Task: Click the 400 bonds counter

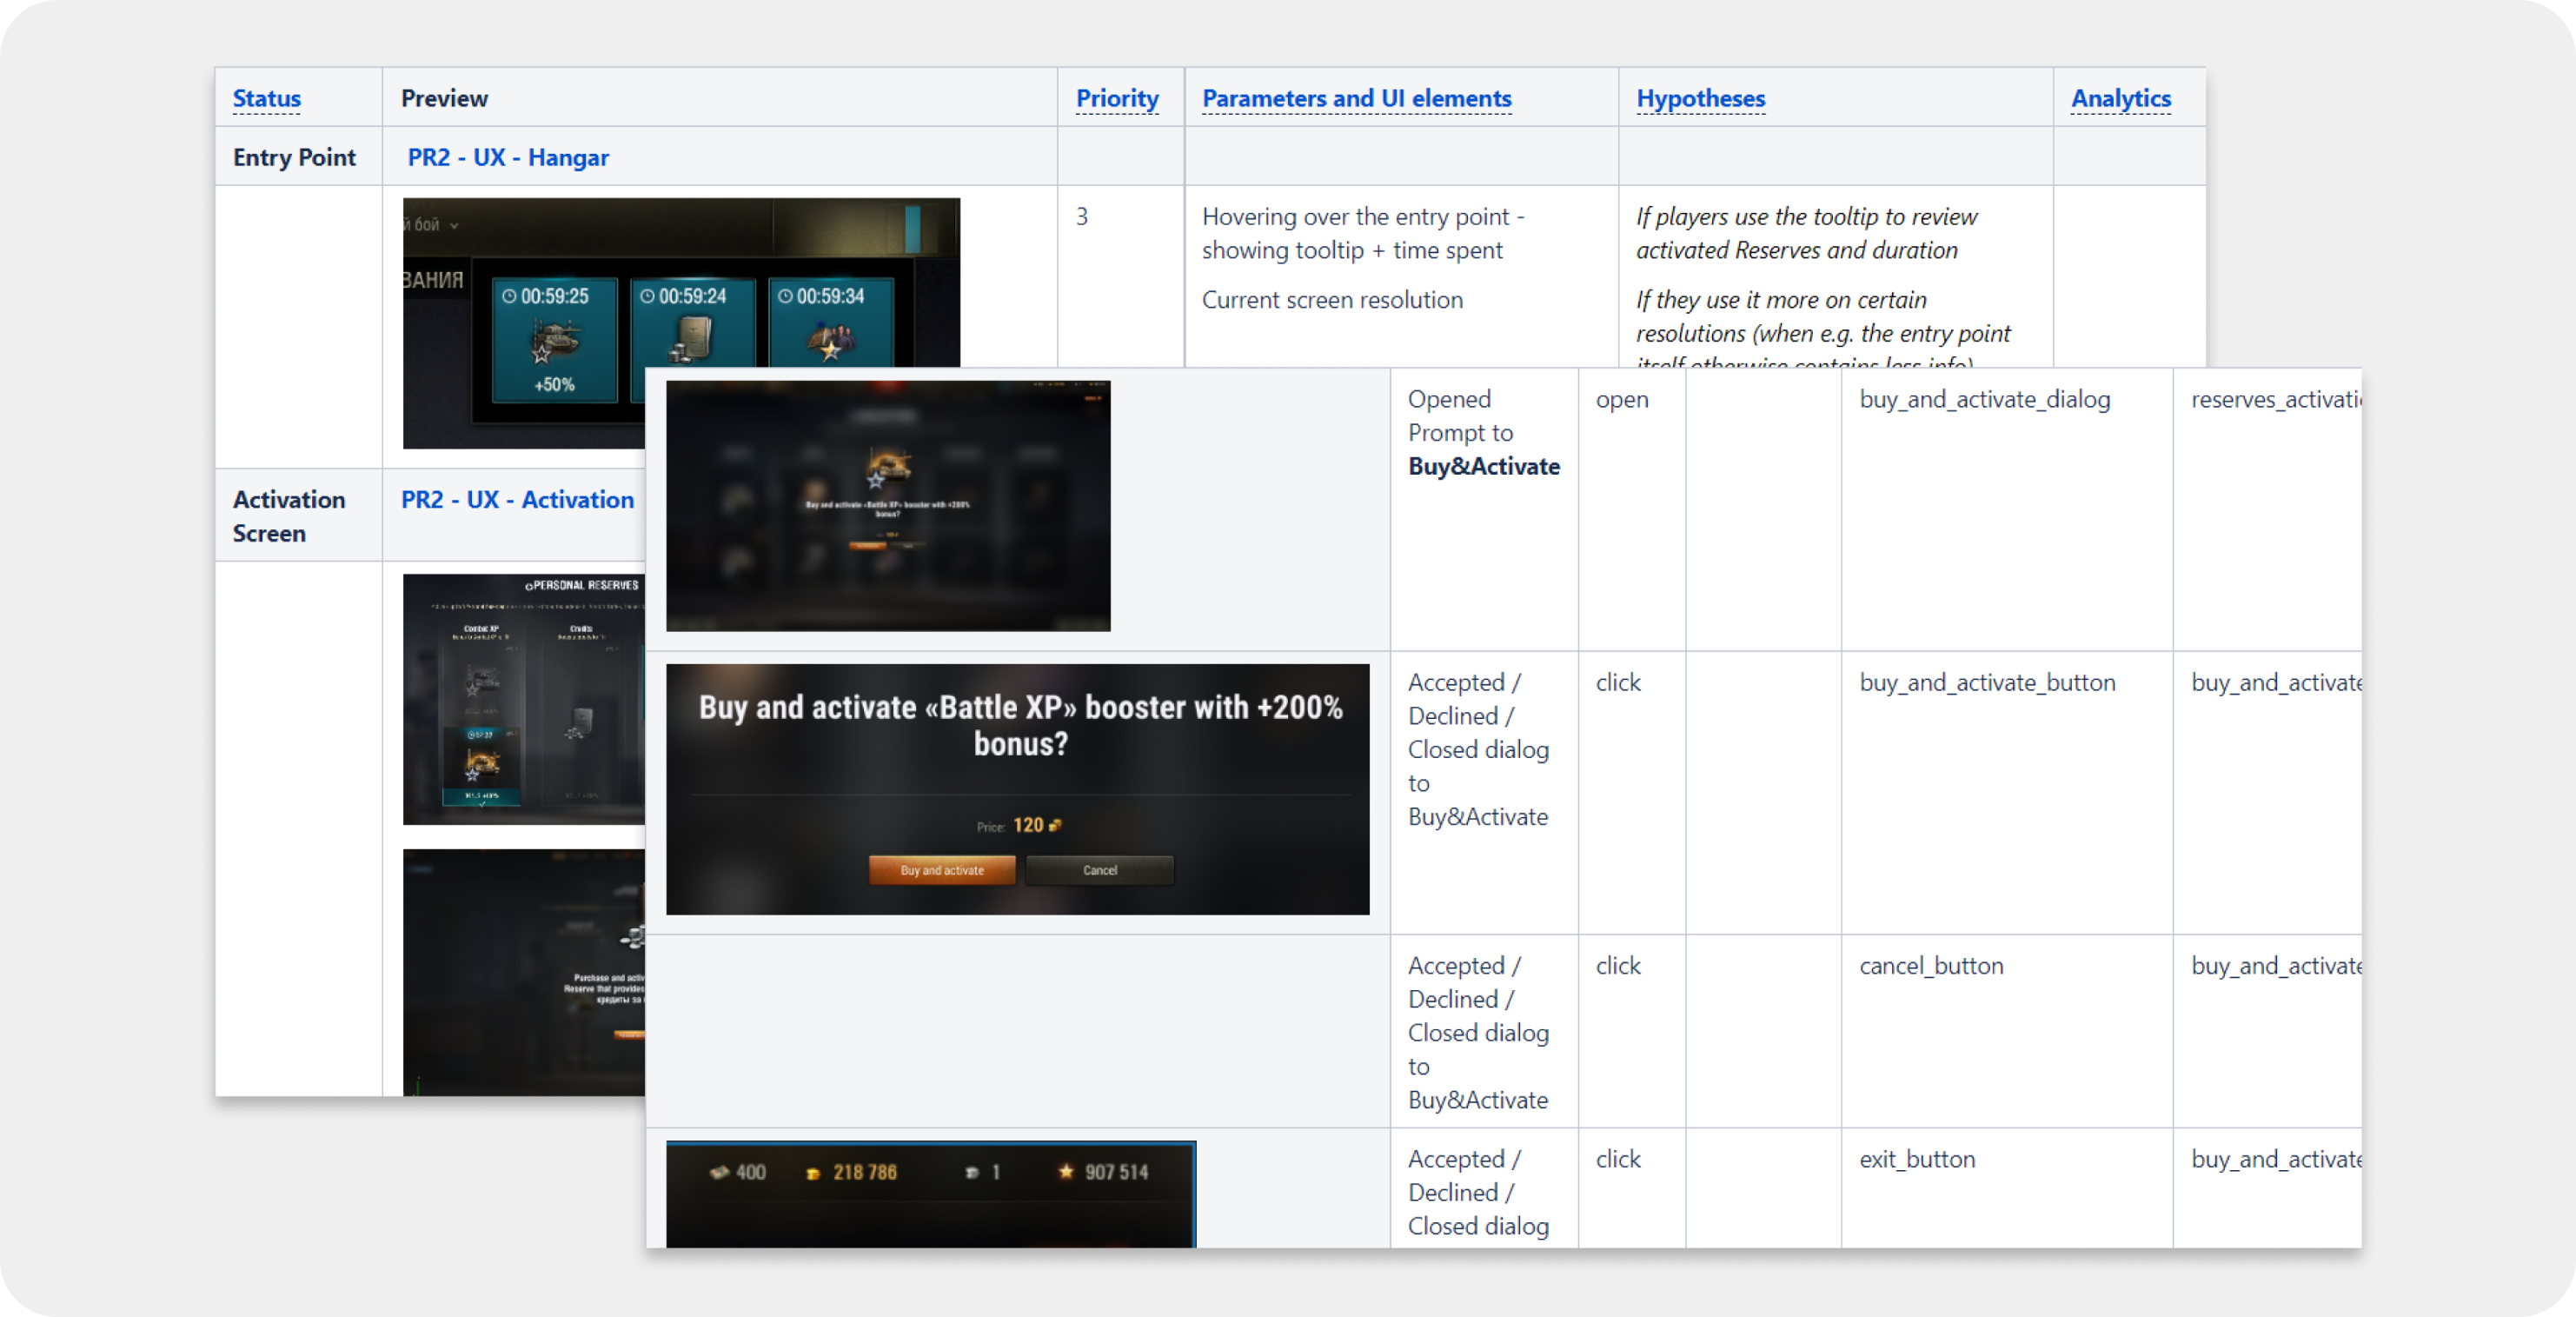Action: [x=738, y=1172]
